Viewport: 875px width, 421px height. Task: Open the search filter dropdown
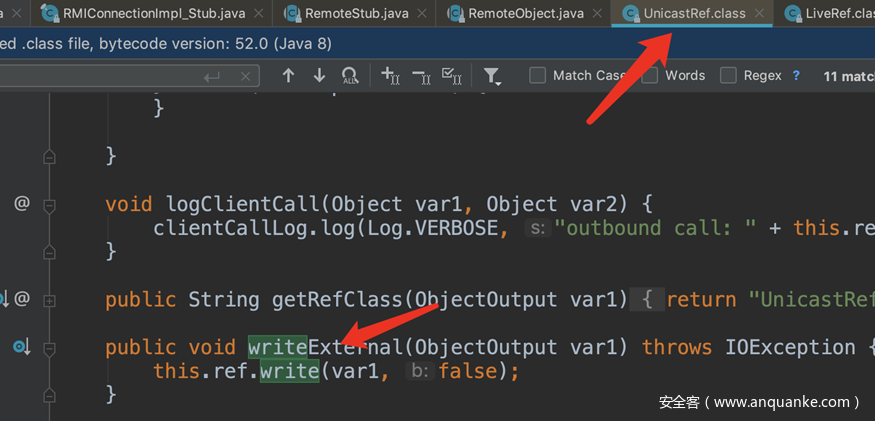492,76
